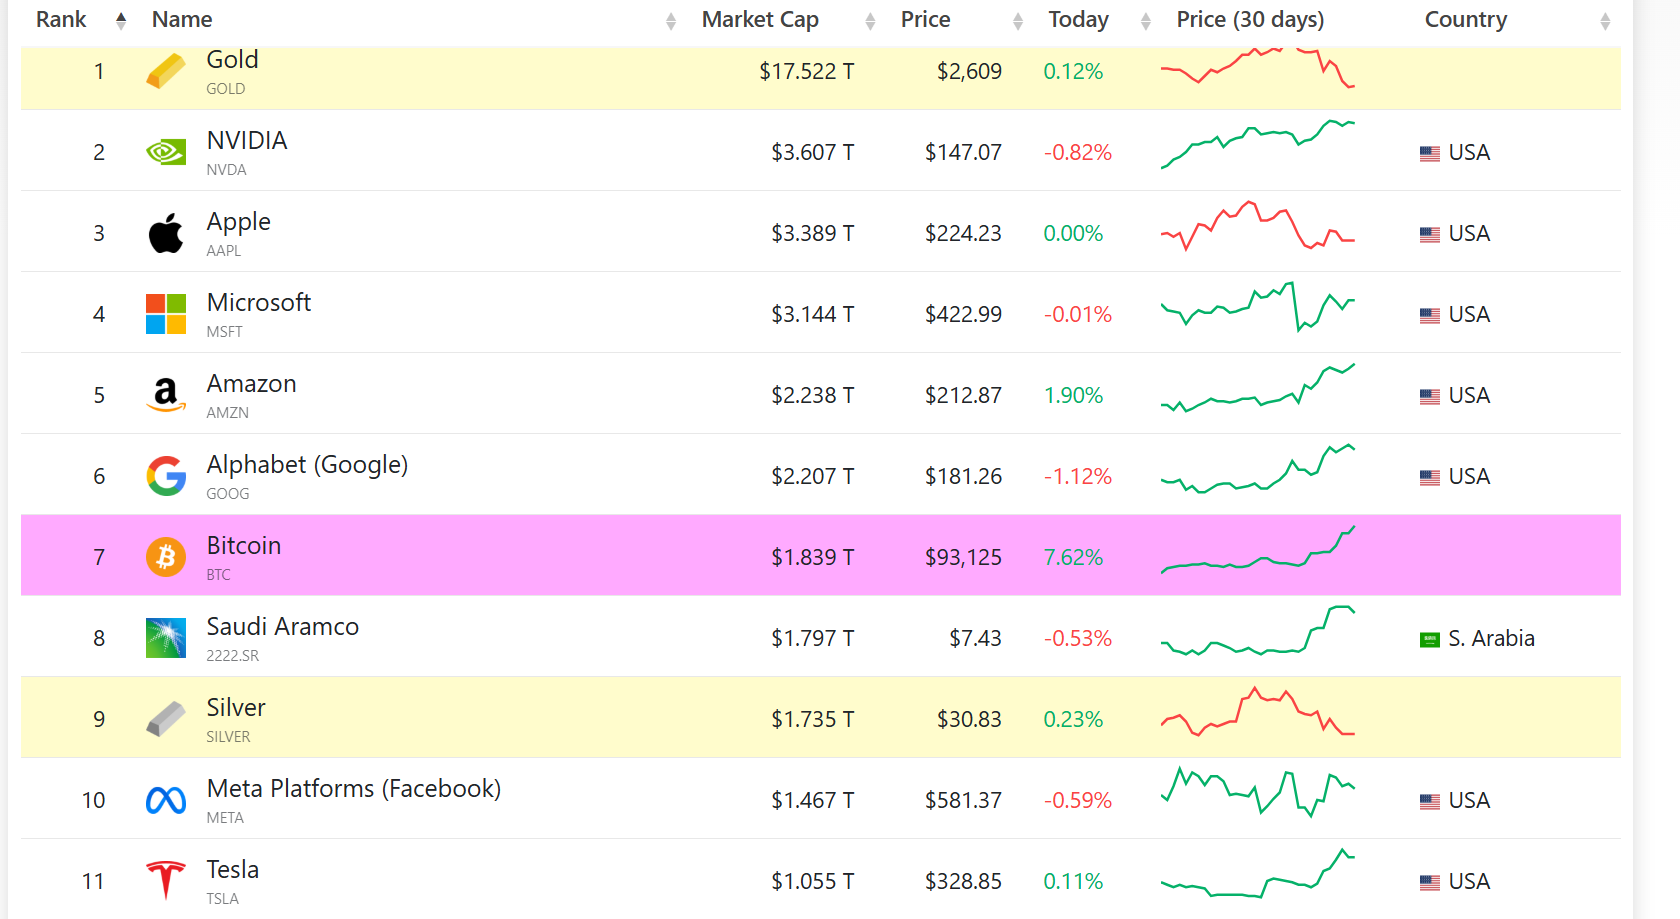Click the Google logo icon
Screen dimensions: 1680x919
click(x=166, y=476)
